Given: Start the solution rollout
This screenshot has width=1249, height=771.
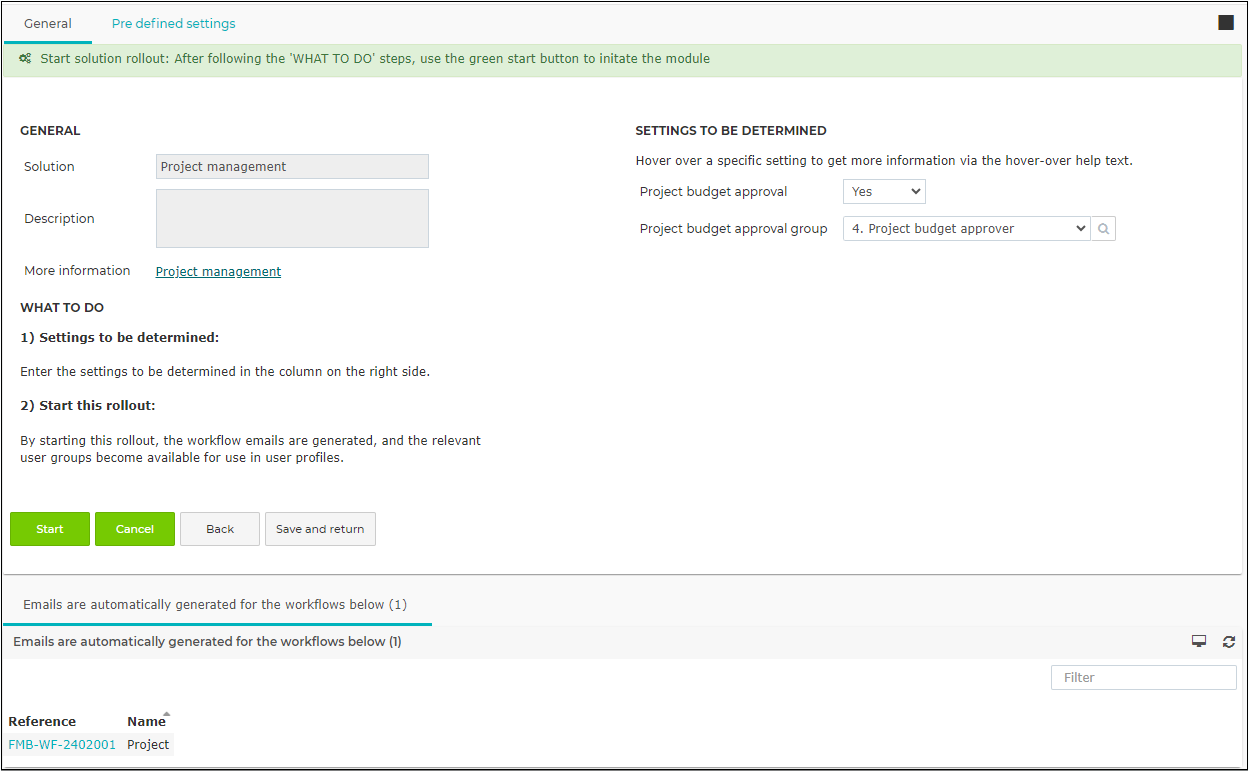Looking at the screenshot, I should pyautogui.click(x=50, y=529).
